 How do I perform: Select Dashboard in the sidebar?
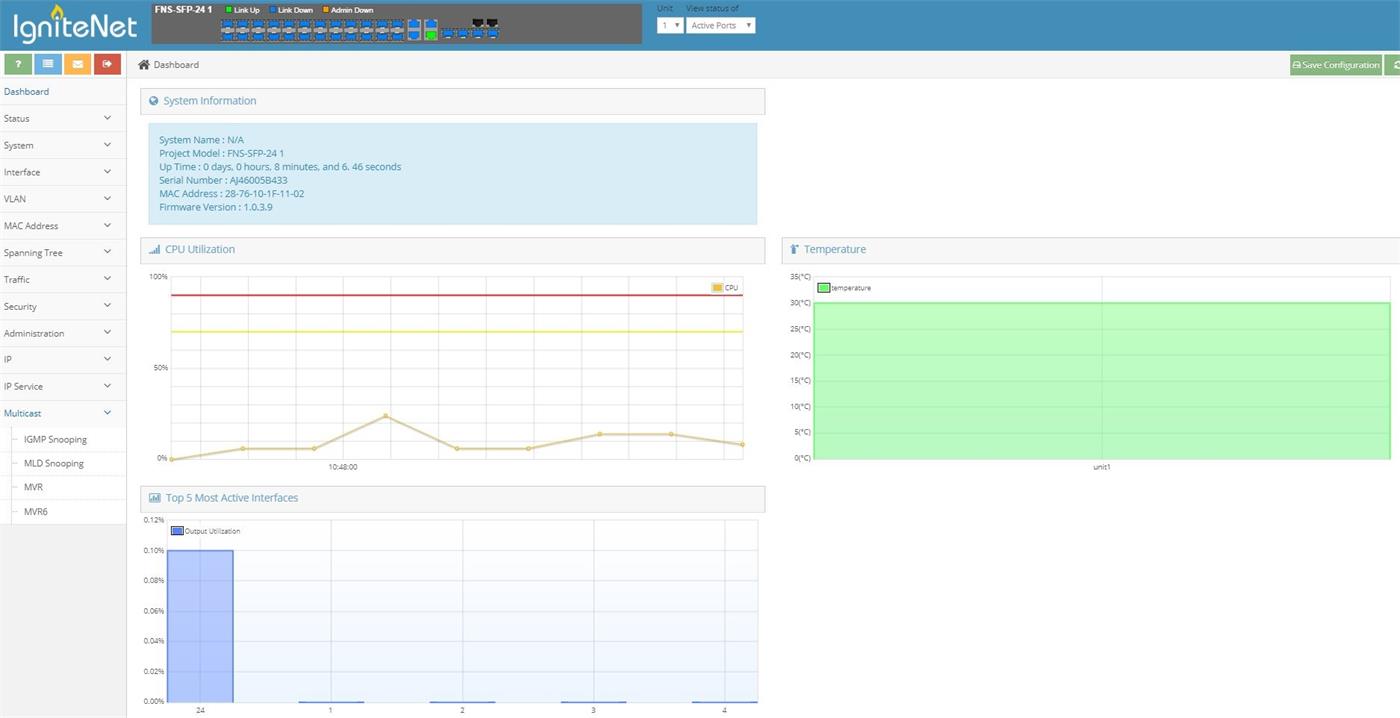[27, 92]
